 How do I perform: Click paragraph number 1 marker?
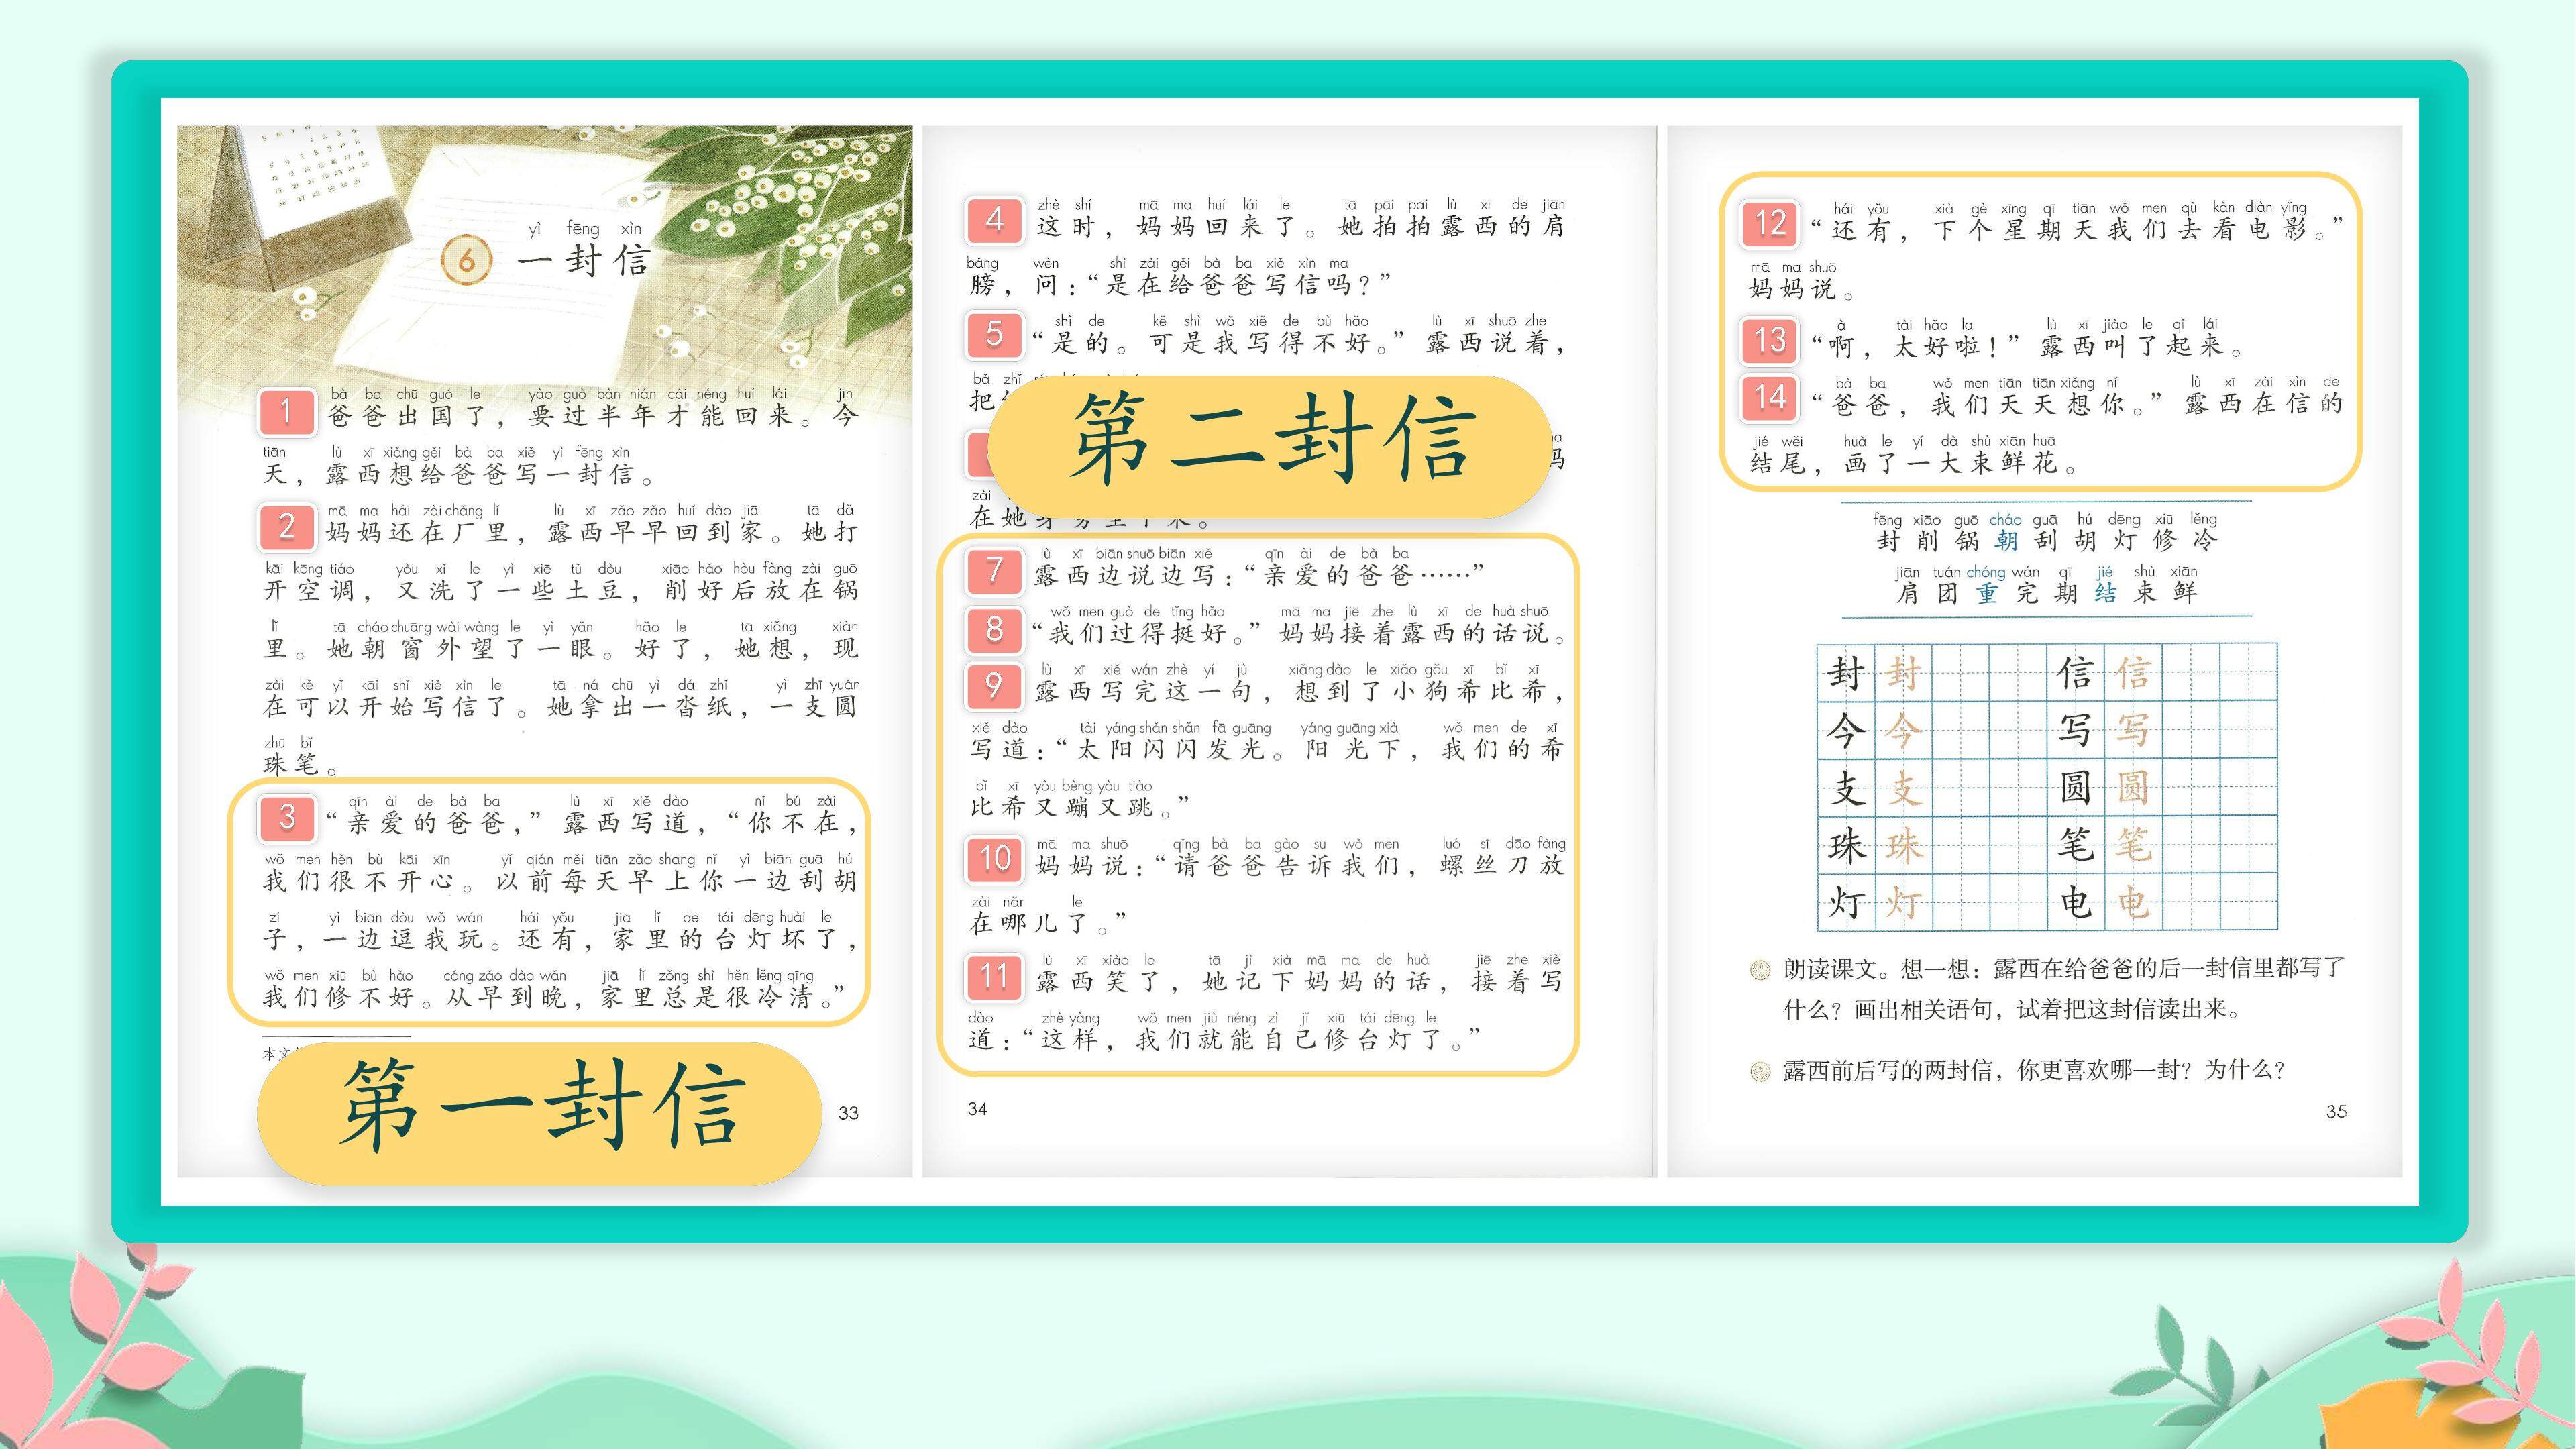click(x=287, y=411)
